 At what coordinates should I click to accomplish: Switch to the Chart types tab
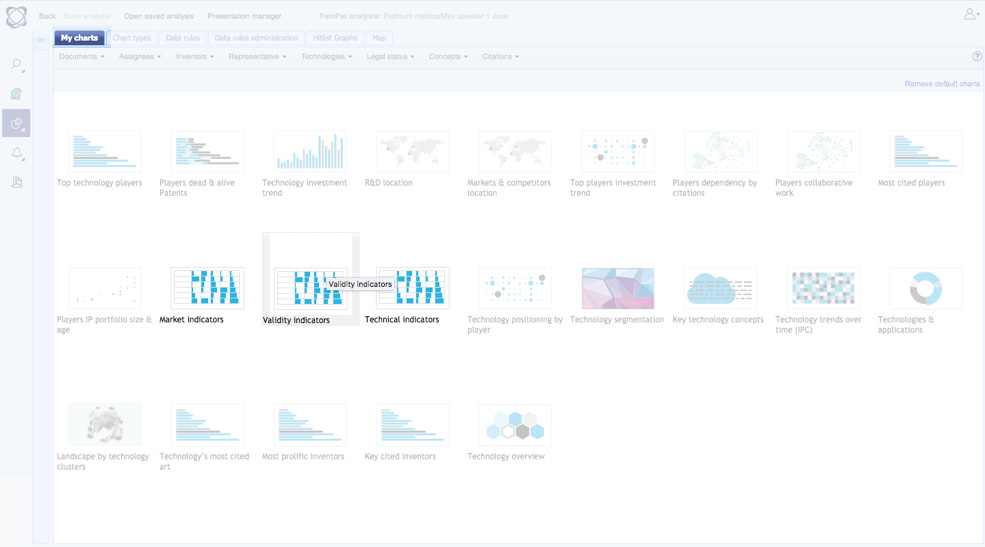point(132,38)
